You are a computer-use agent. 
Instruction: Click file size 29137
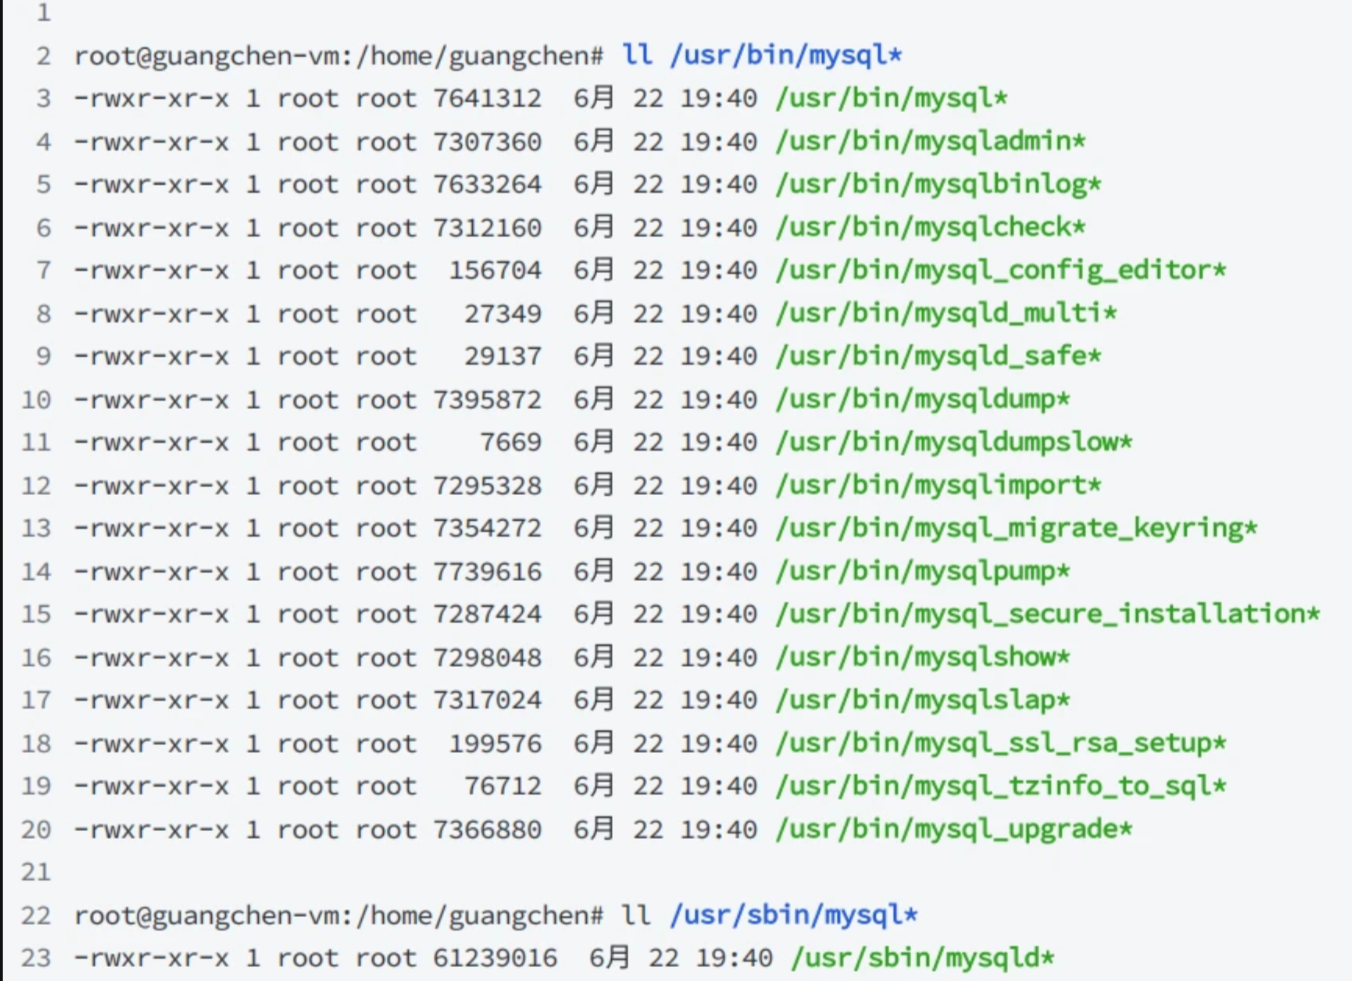(x=503, y=356)
